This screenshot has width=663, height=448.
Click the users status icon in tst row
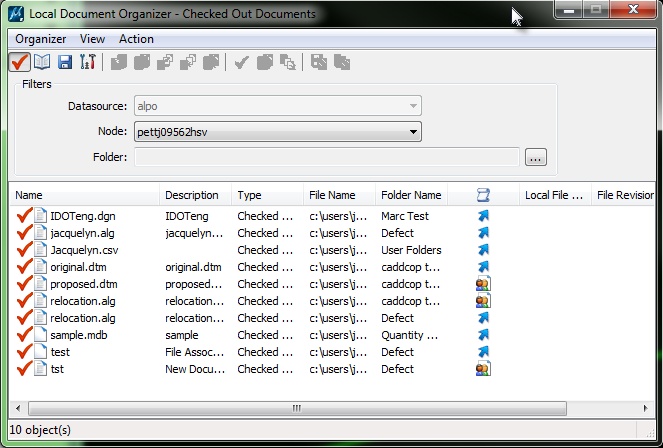[x=483, y=369]
